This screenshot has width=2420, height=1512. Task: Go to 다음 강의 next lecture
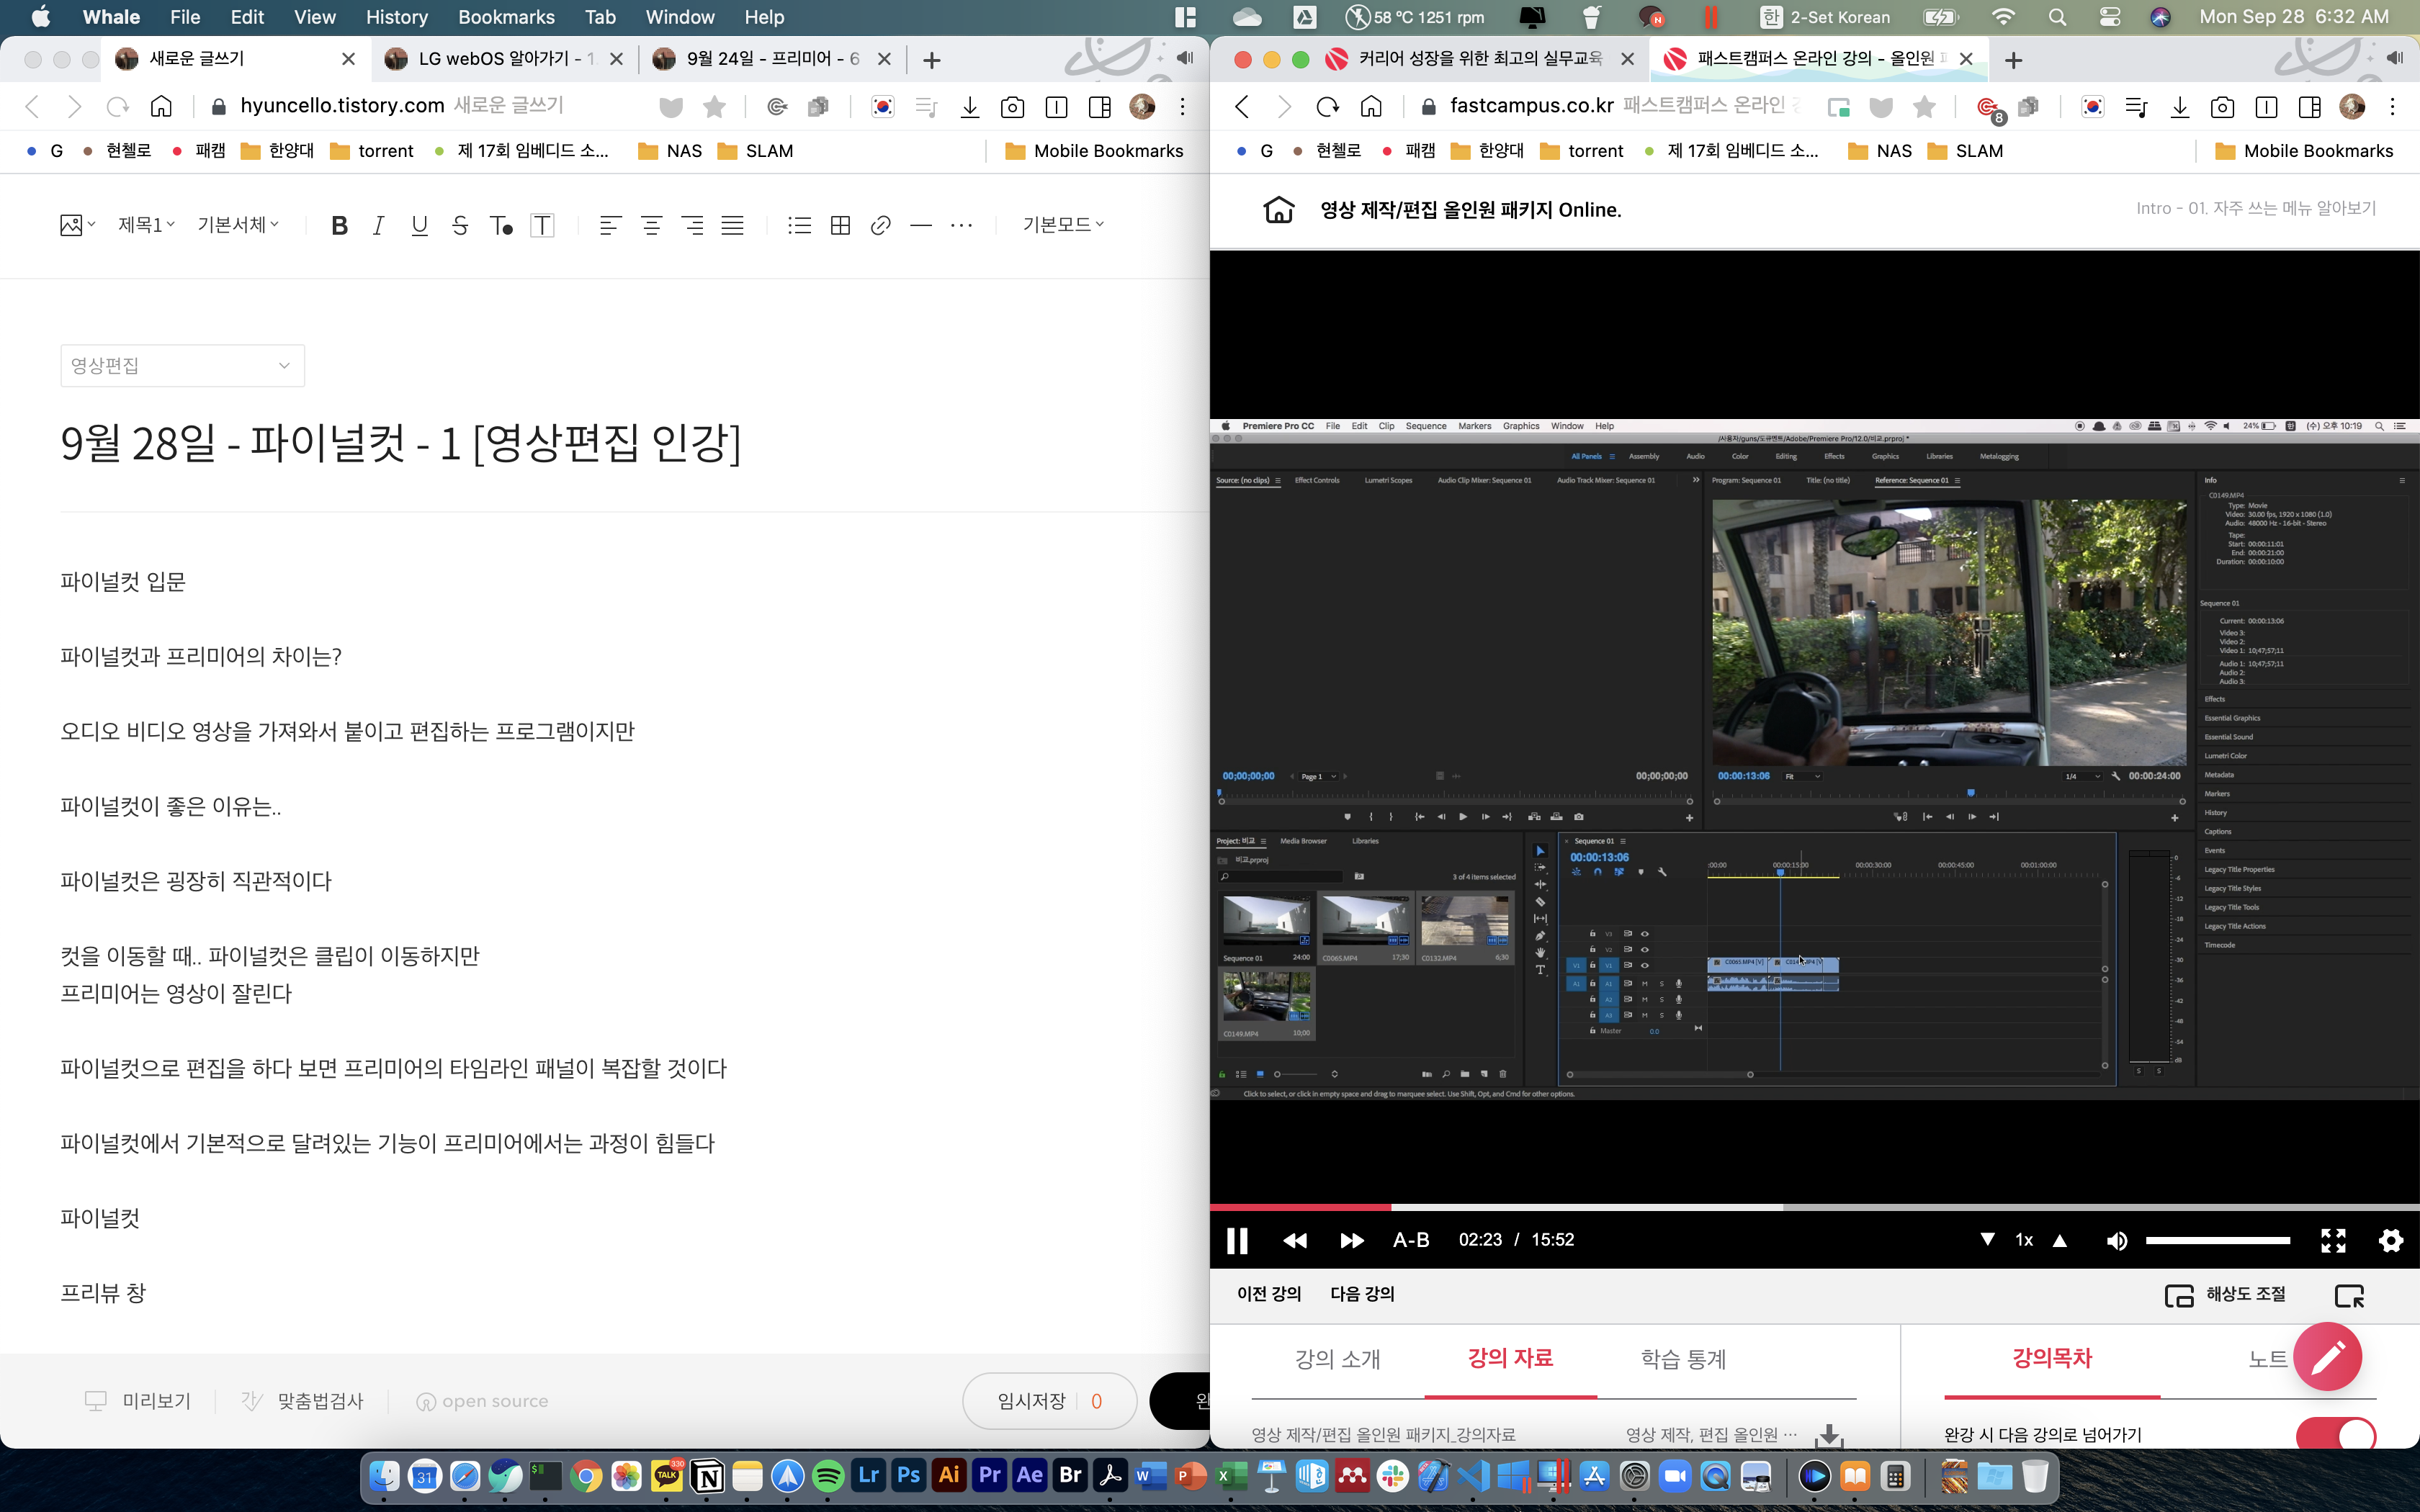coord(1361,1294)
